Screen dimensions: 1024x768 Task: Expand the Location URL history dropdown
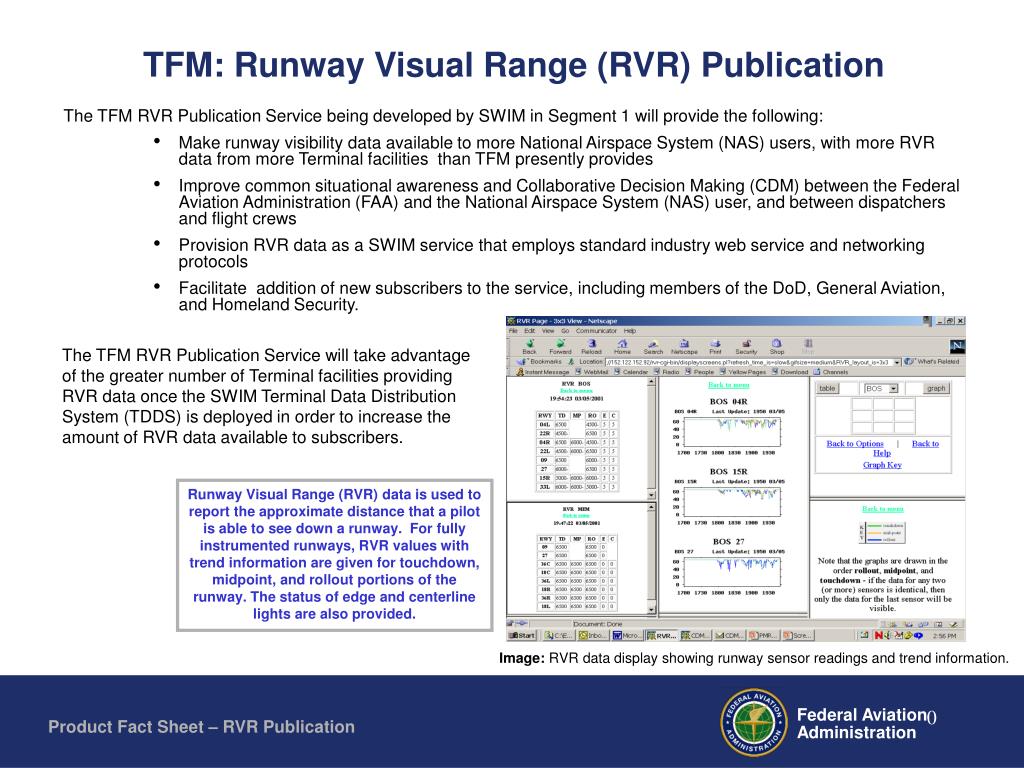pyautogui.click(x=897, y=362)
